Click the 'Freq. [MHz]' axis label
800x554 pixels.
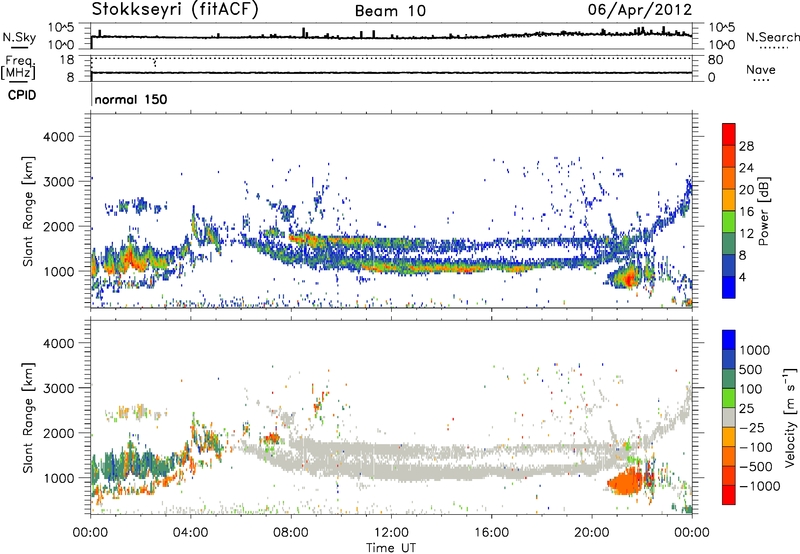[x=18, y=67]
